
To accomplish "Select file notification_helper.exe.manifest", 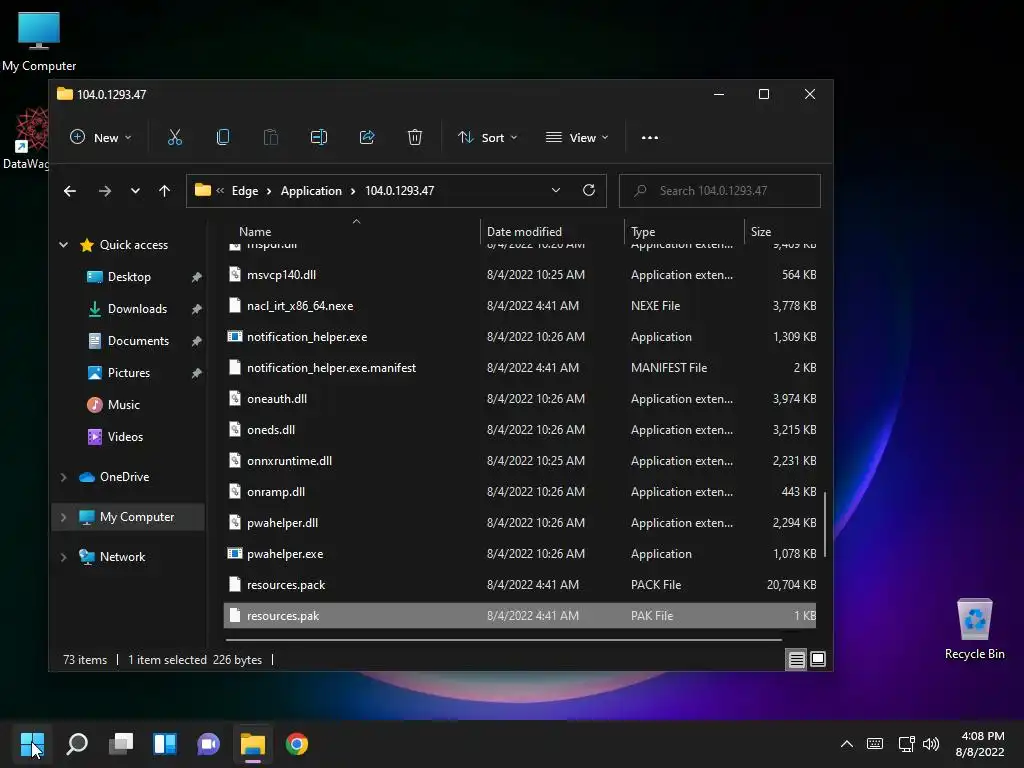I will [520, 368].
